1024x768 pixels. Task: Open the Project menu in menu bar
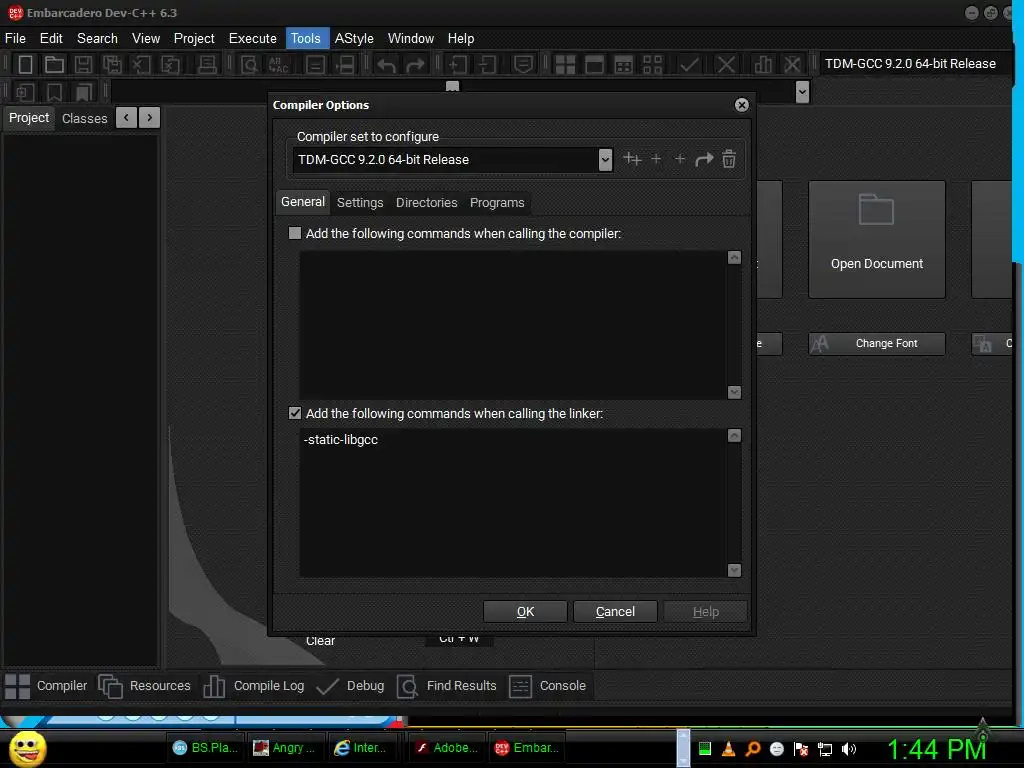pyautogui.click(x=194, y=39)
